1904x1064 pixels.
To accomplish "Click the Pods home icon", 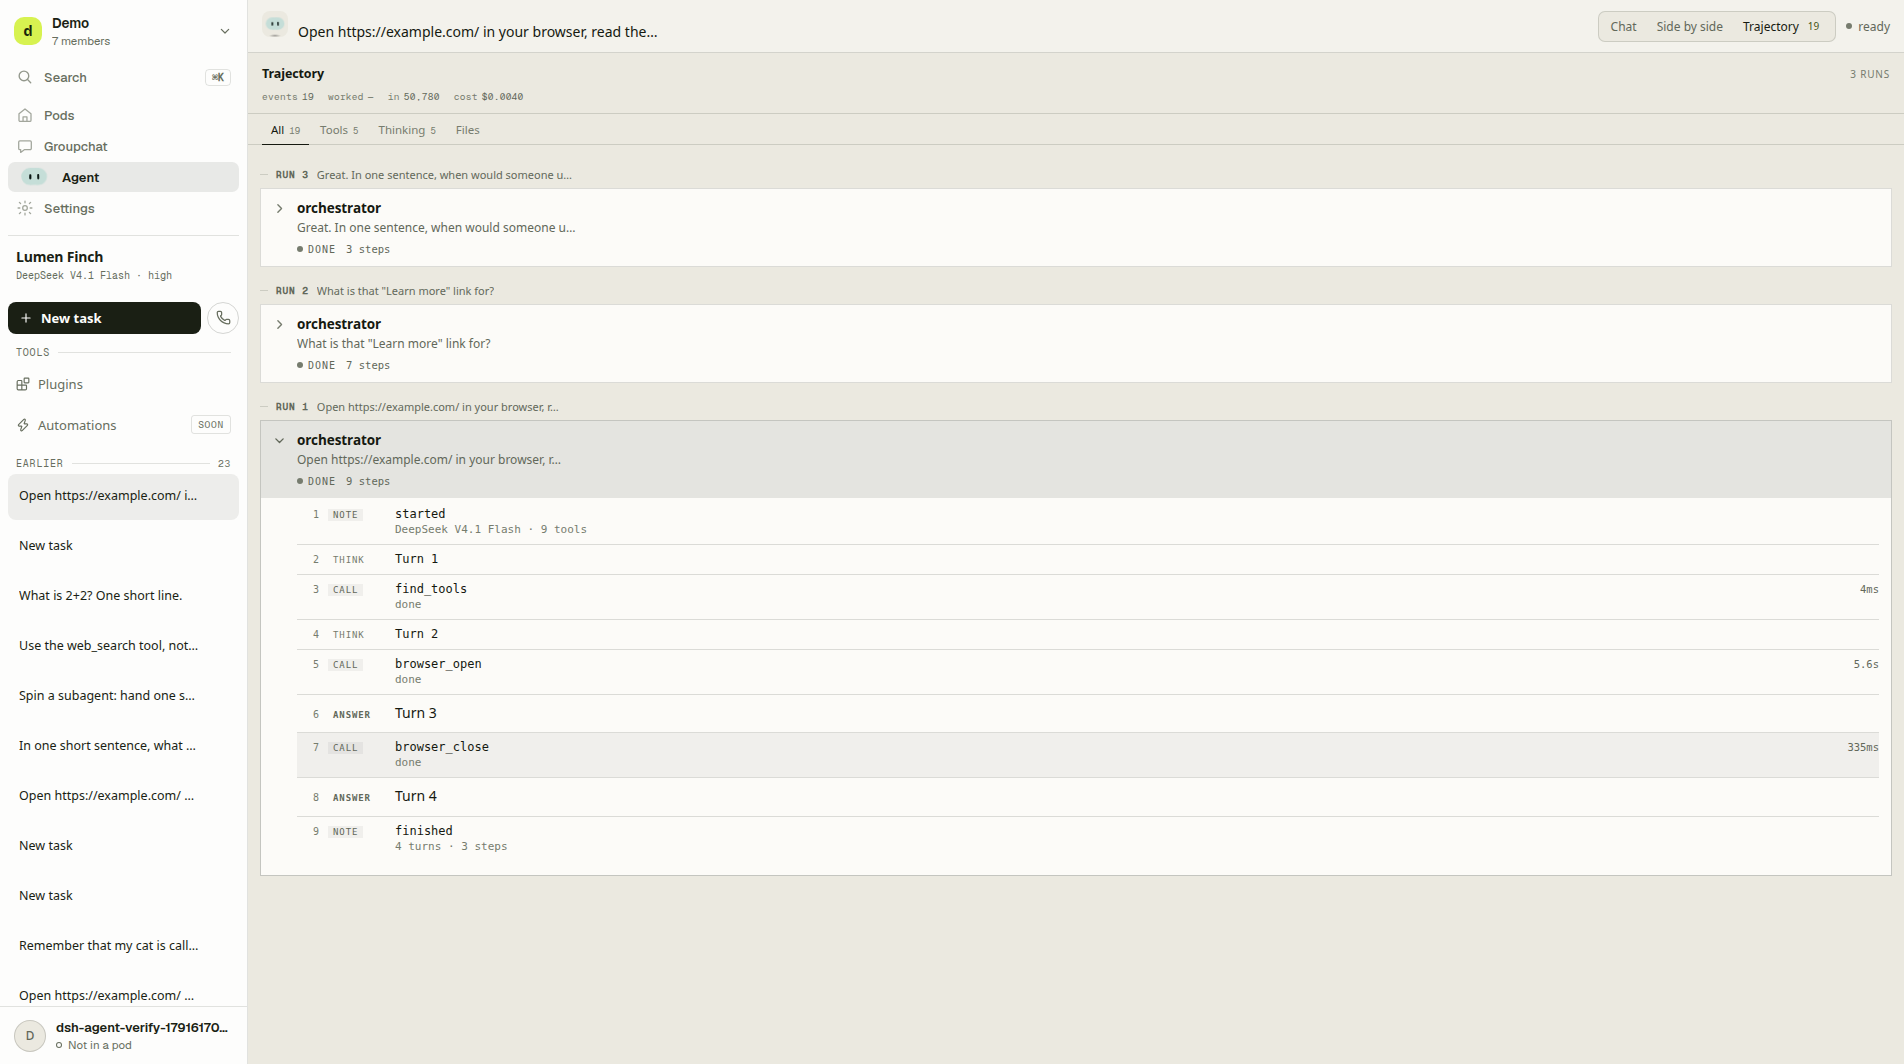I will [25, 115].
